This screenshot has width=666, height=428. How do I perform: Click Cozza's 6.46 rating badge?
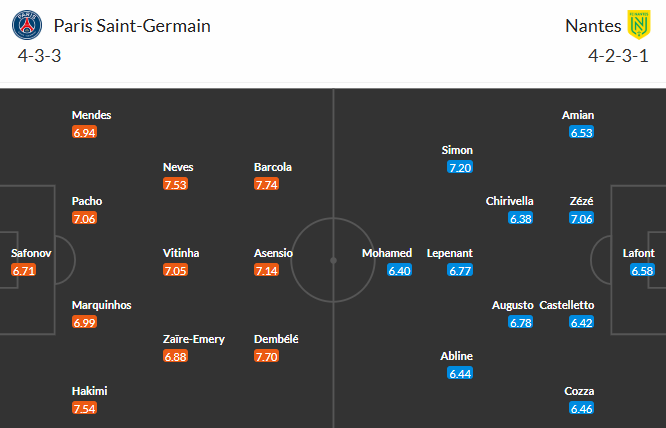click(581, 408)
